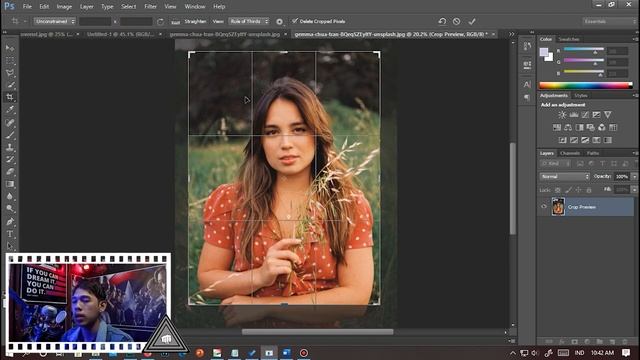
Task: Switch to the Styles tab
Action: coord(580,96)
